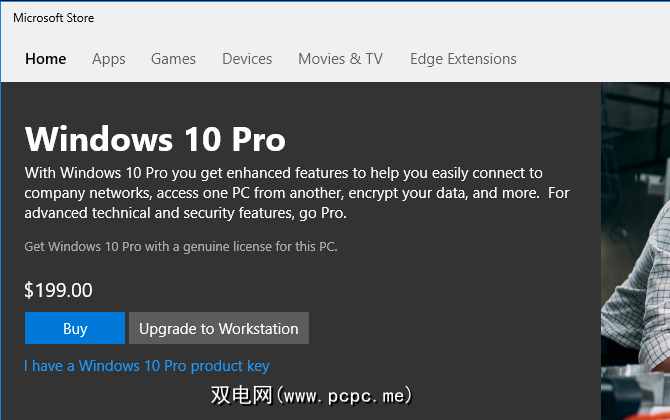
Task: Follow the Windows 10 Pro product key link
Action: point(147,366)
